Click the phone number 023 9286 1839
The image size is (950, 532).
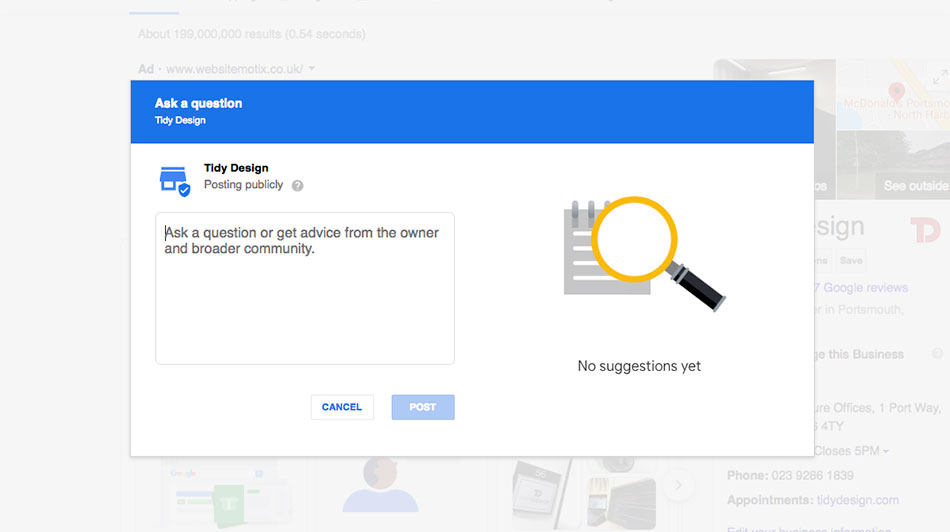point(812,476)
